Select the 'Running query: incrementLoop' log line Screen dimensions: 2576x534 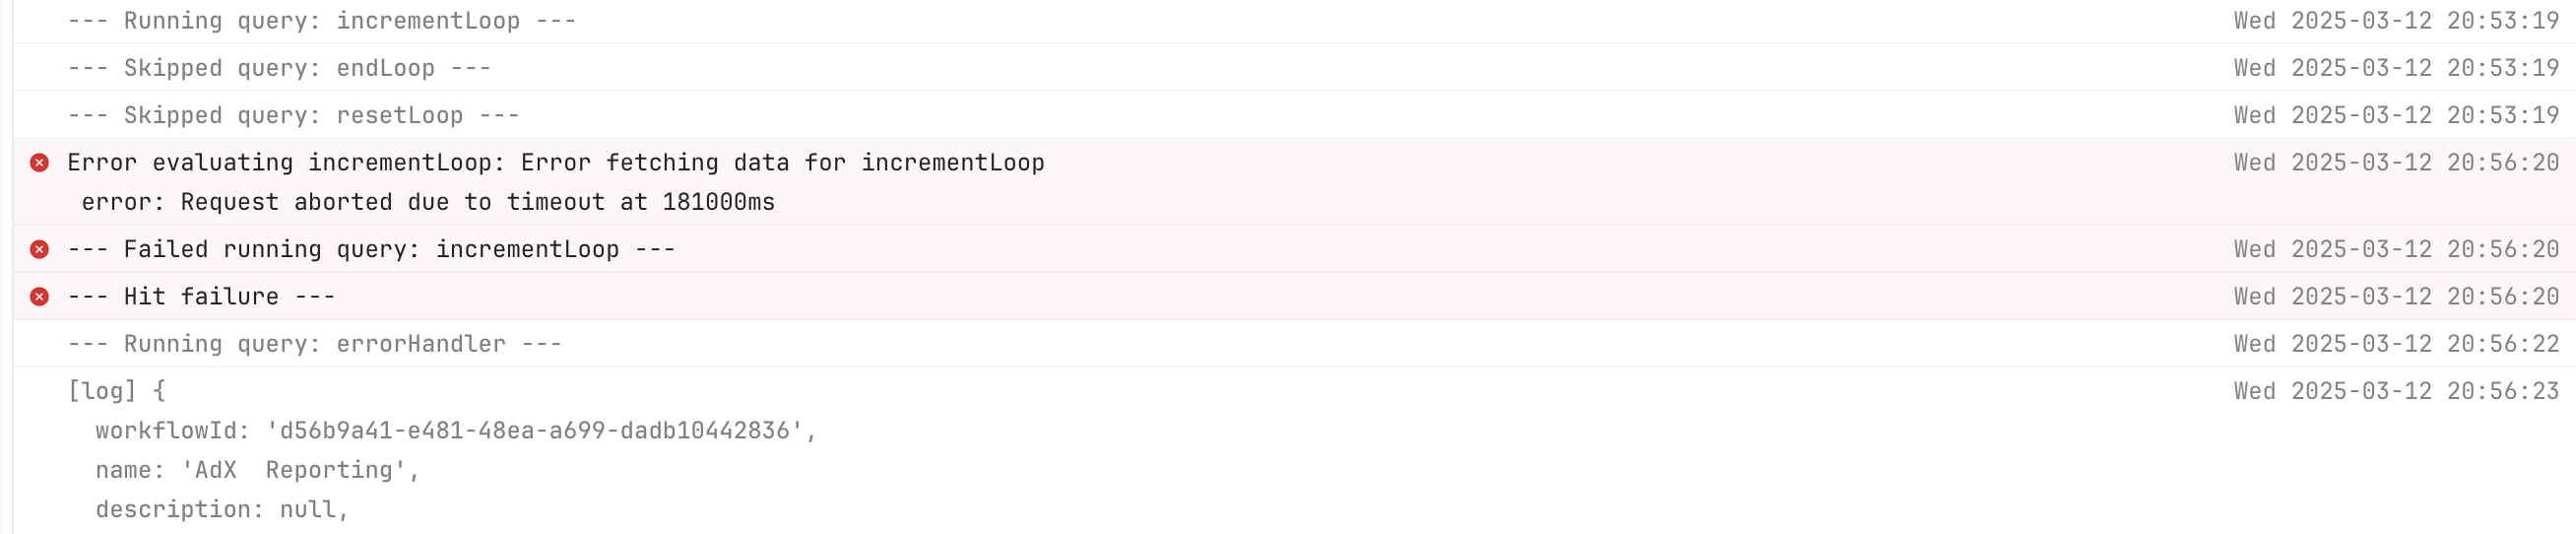tap(1294, 21)
